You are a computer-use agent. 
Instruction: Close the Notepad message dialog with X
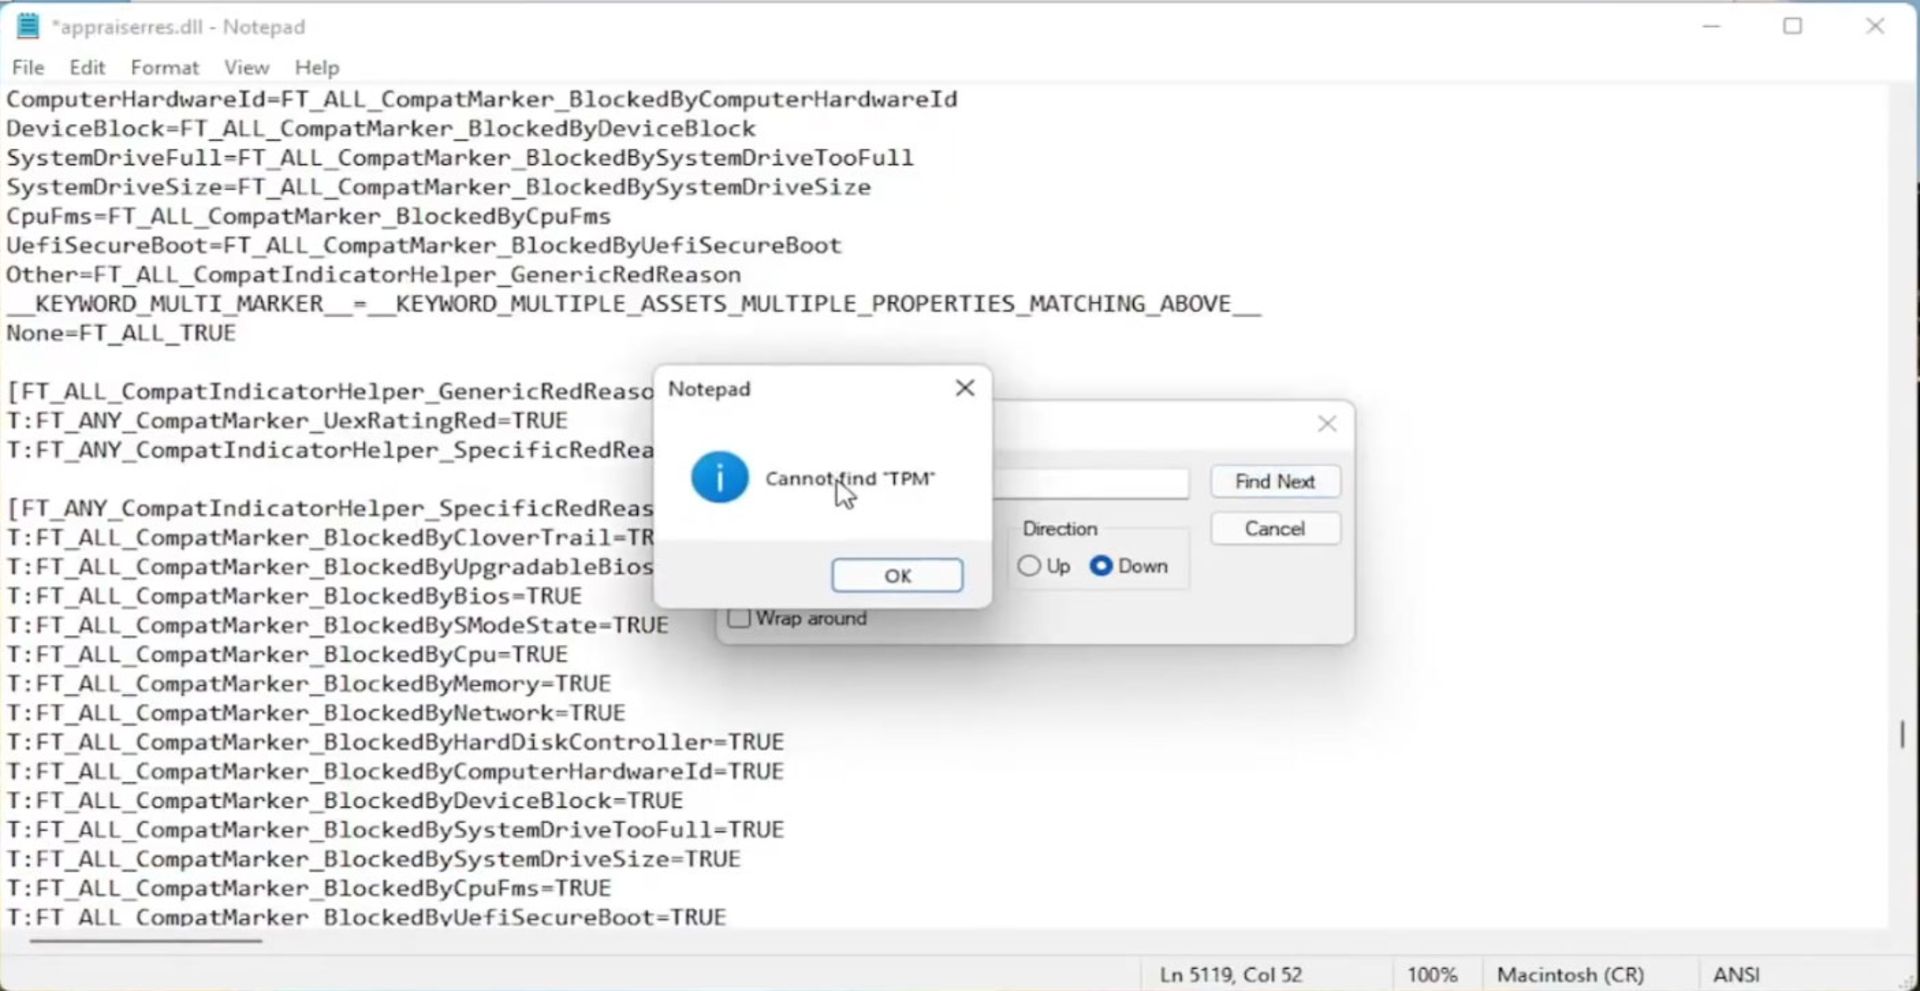coord(964,388)
